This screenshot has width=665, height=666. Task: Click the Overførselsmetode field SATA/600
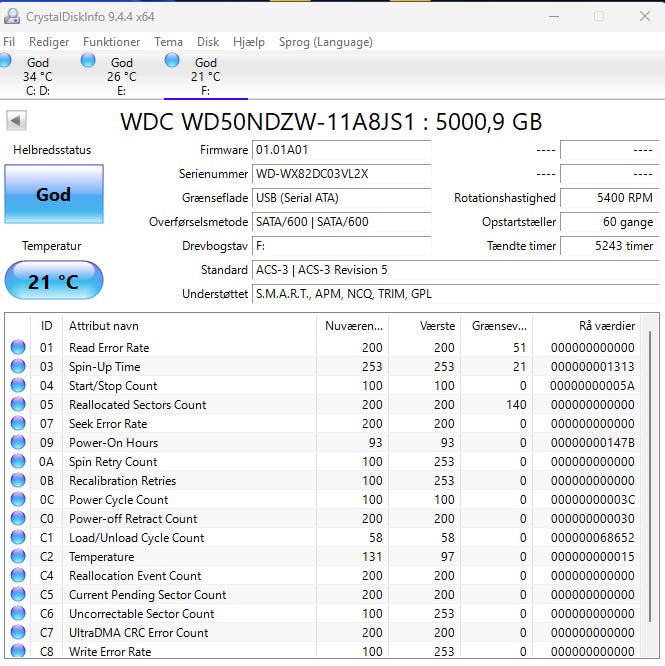341,222
